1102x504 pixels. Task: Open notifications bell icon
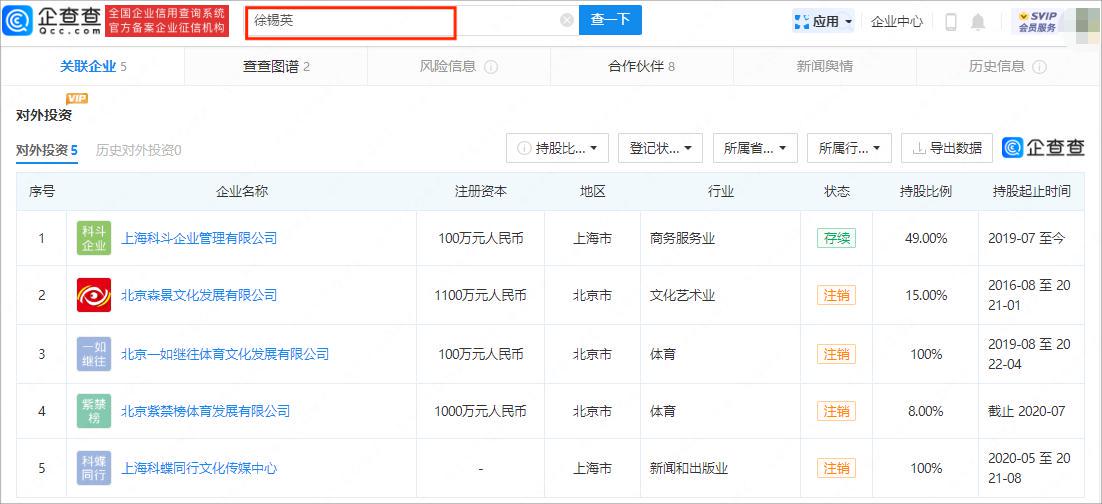(x=978, y=21)
